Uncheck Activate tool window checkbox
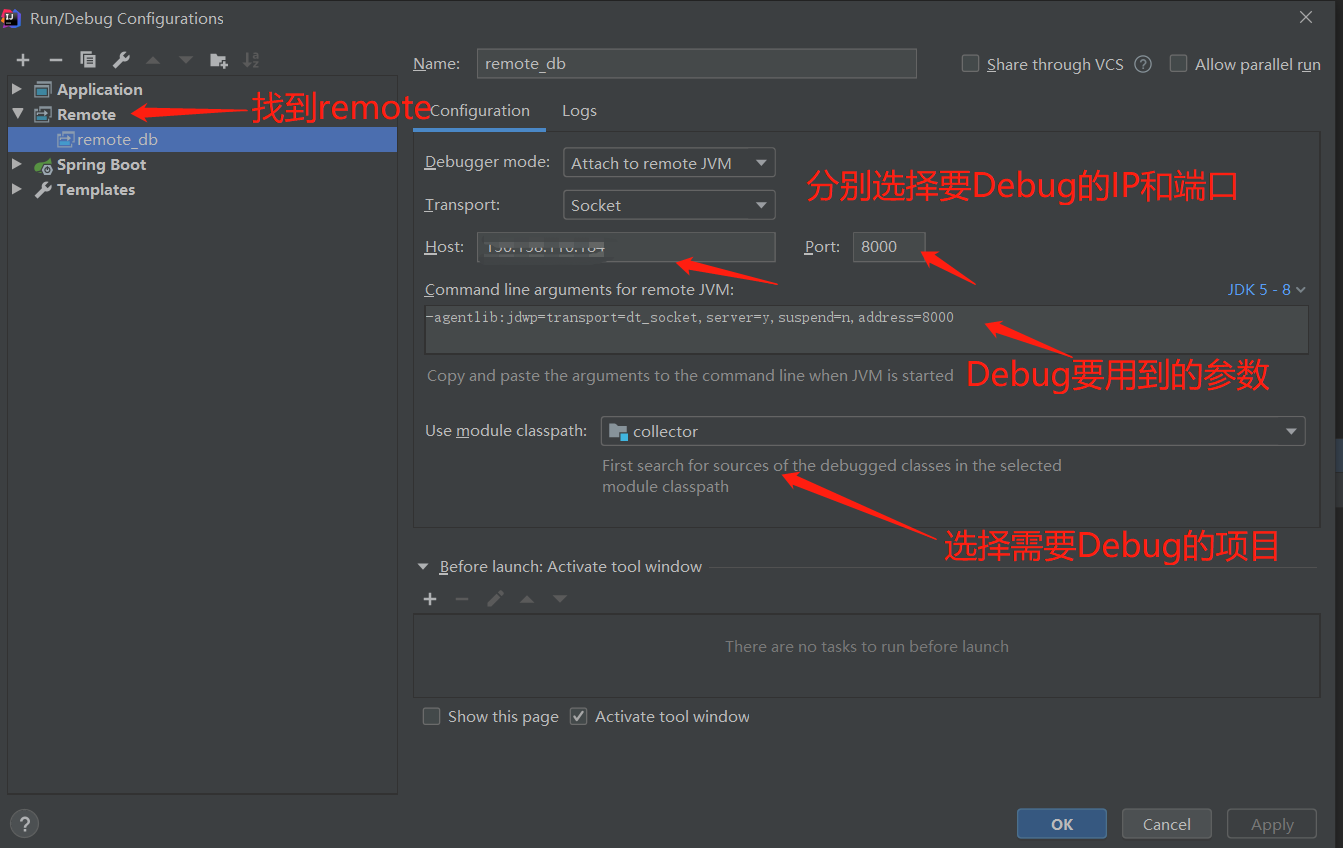 click(x=578, y=716)
